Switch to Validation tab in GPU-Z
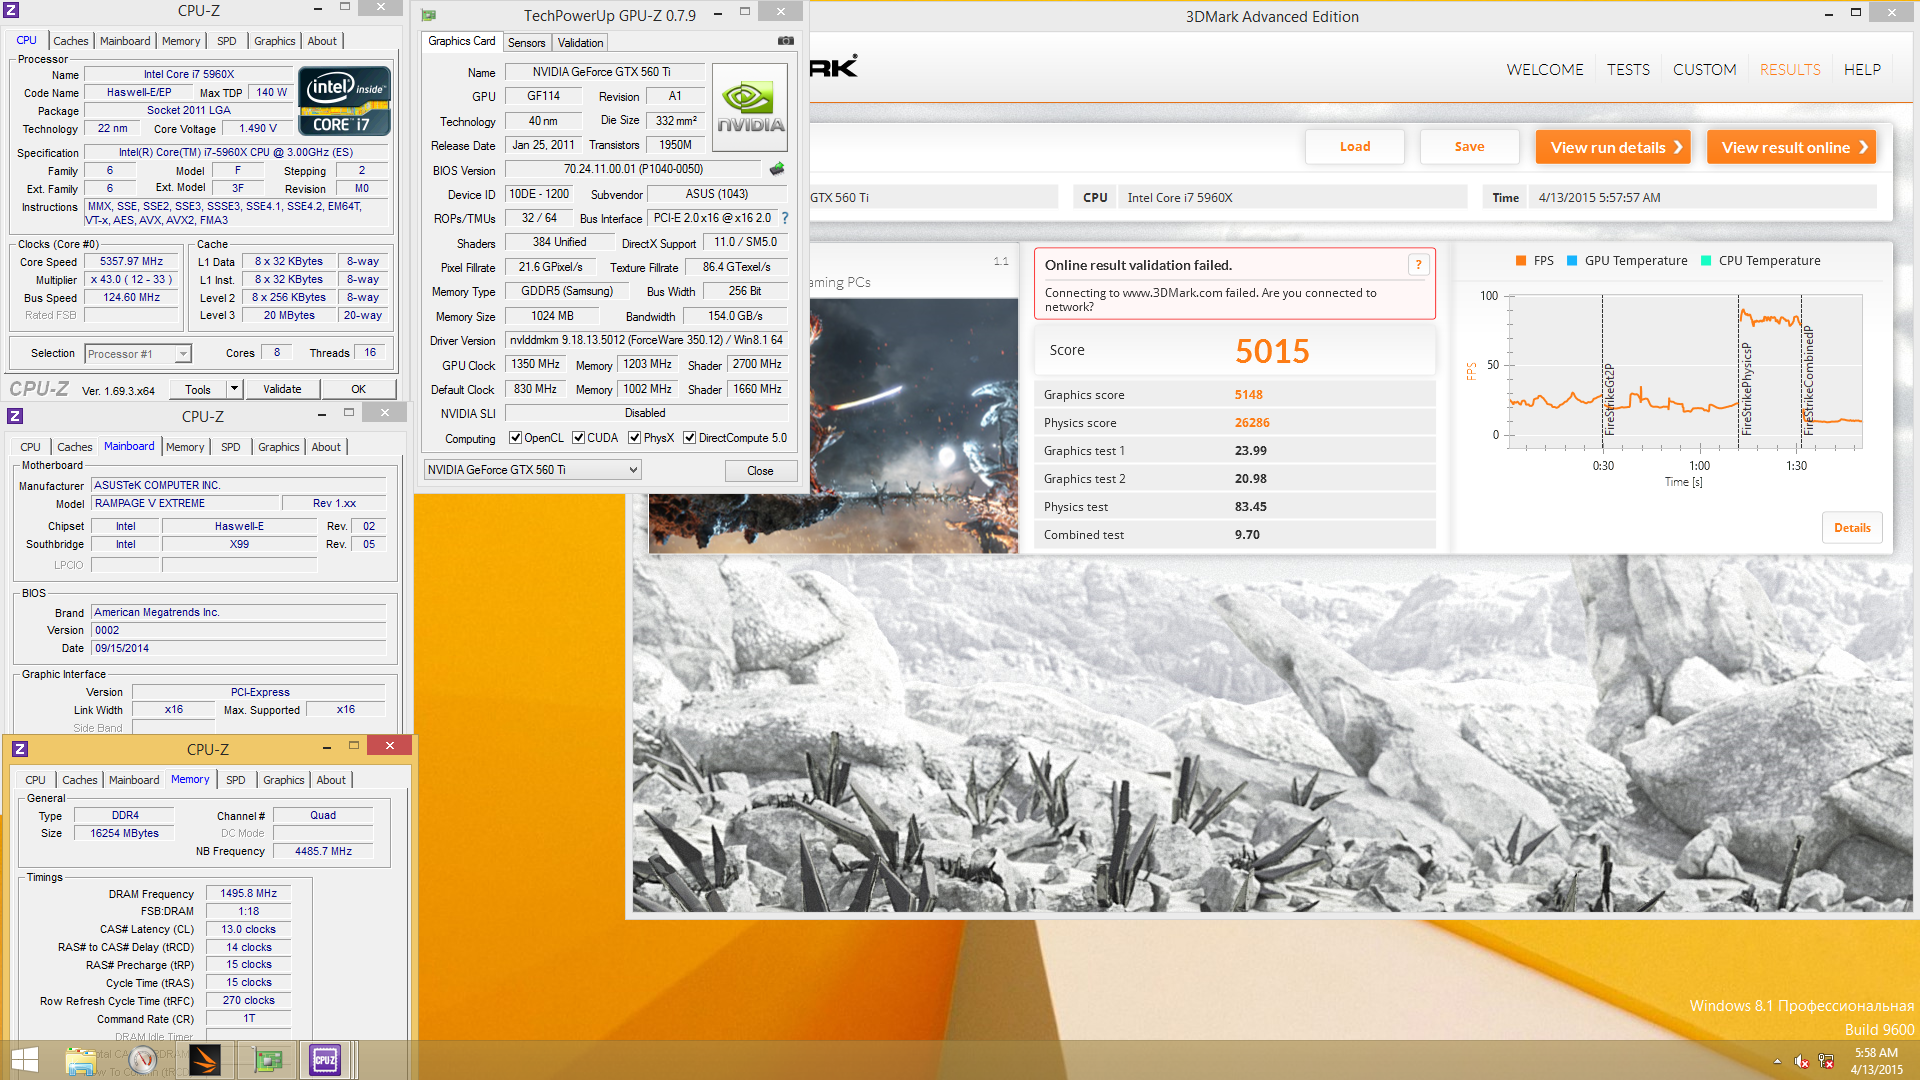The height and width of the screenshot is (1080, 1920). point(580,43)
